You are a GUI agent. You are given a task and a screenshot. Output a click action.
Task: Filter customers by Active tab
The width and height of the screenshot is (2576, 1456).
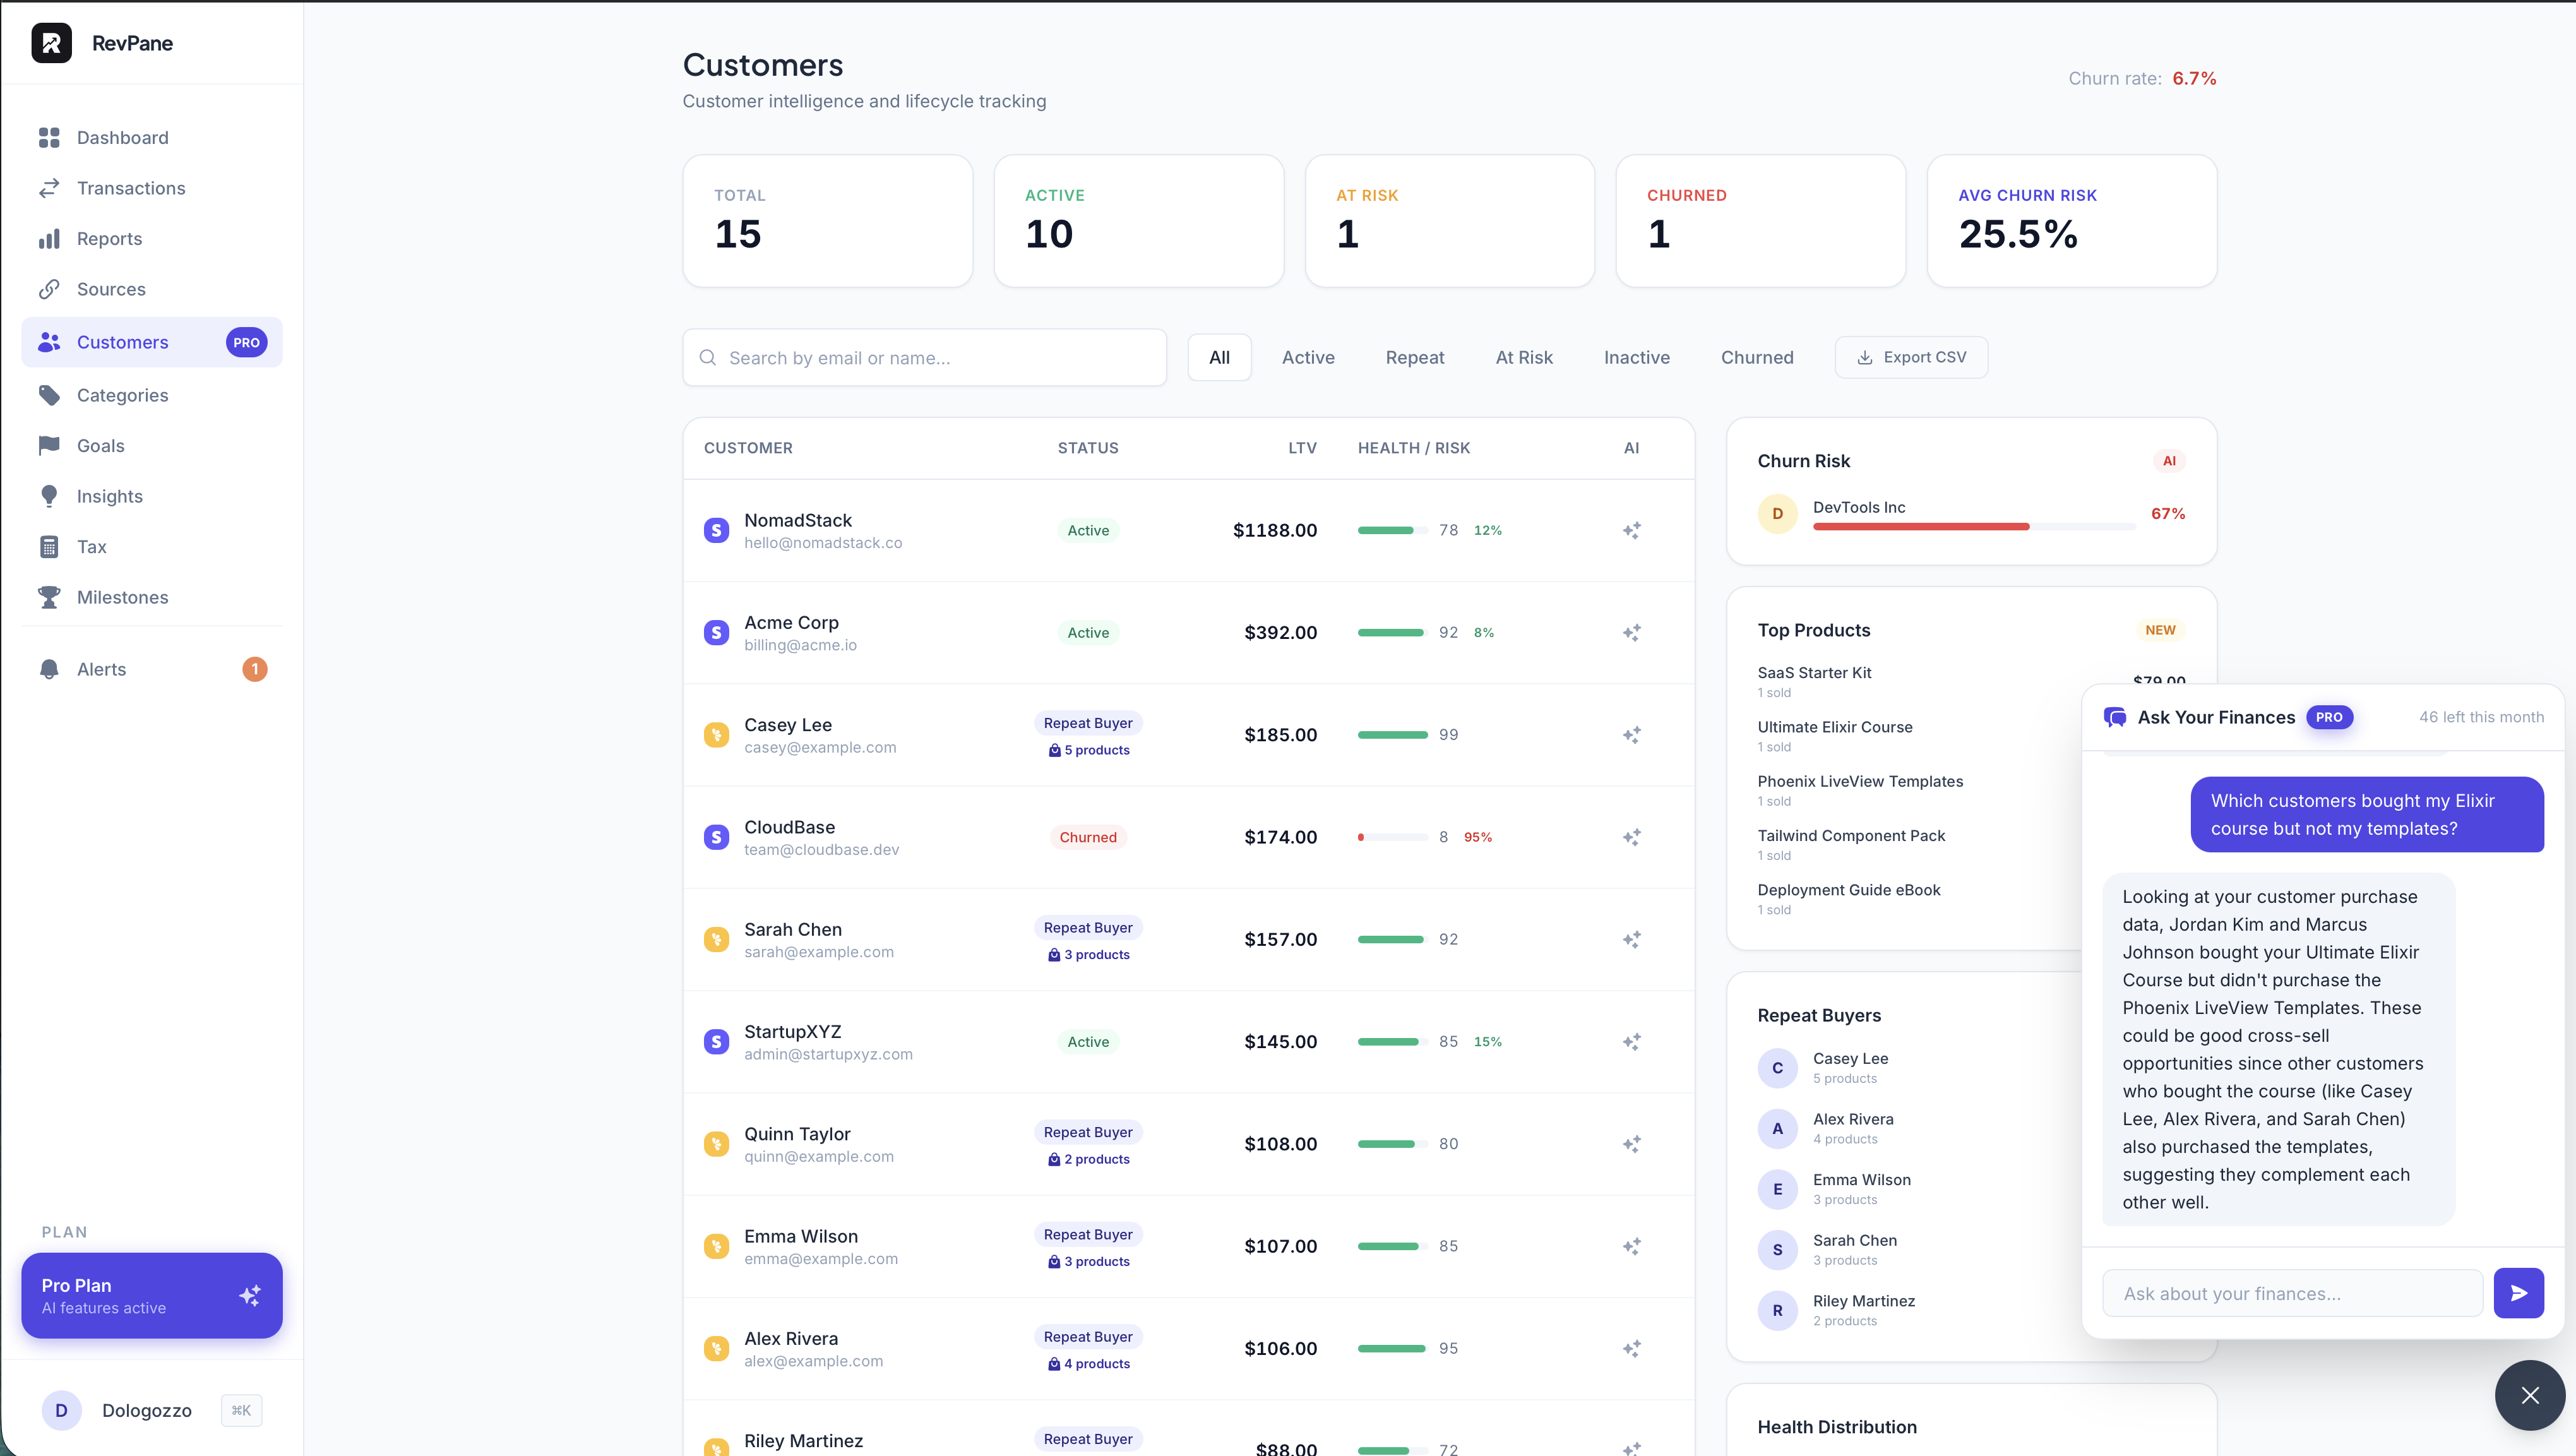click(1307, 357)
